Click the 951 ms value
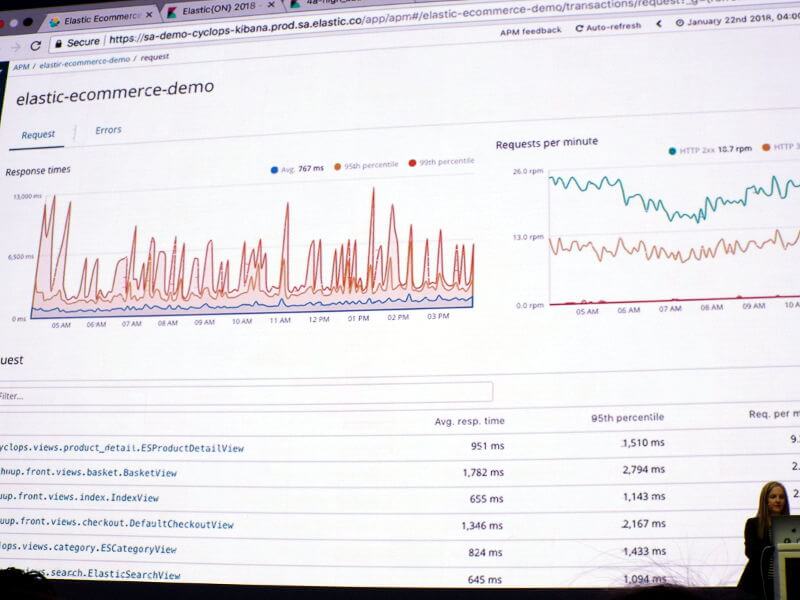This screenshot has height=600, width=800. coord(487,446)
